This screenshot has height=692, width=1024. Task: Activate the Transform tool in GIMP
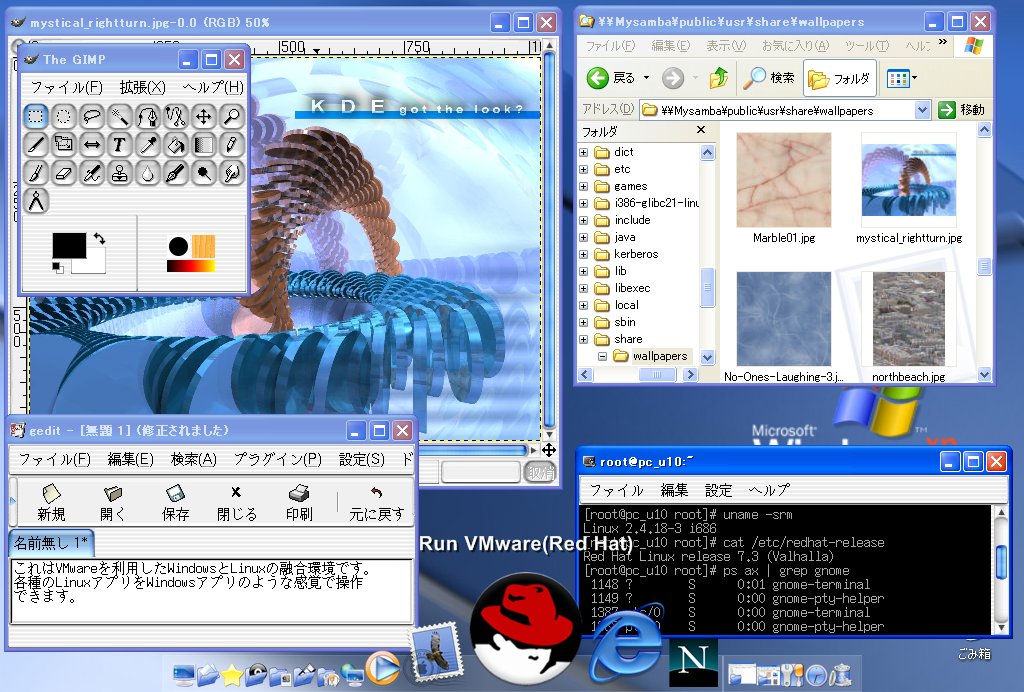[x=63, y=144]
